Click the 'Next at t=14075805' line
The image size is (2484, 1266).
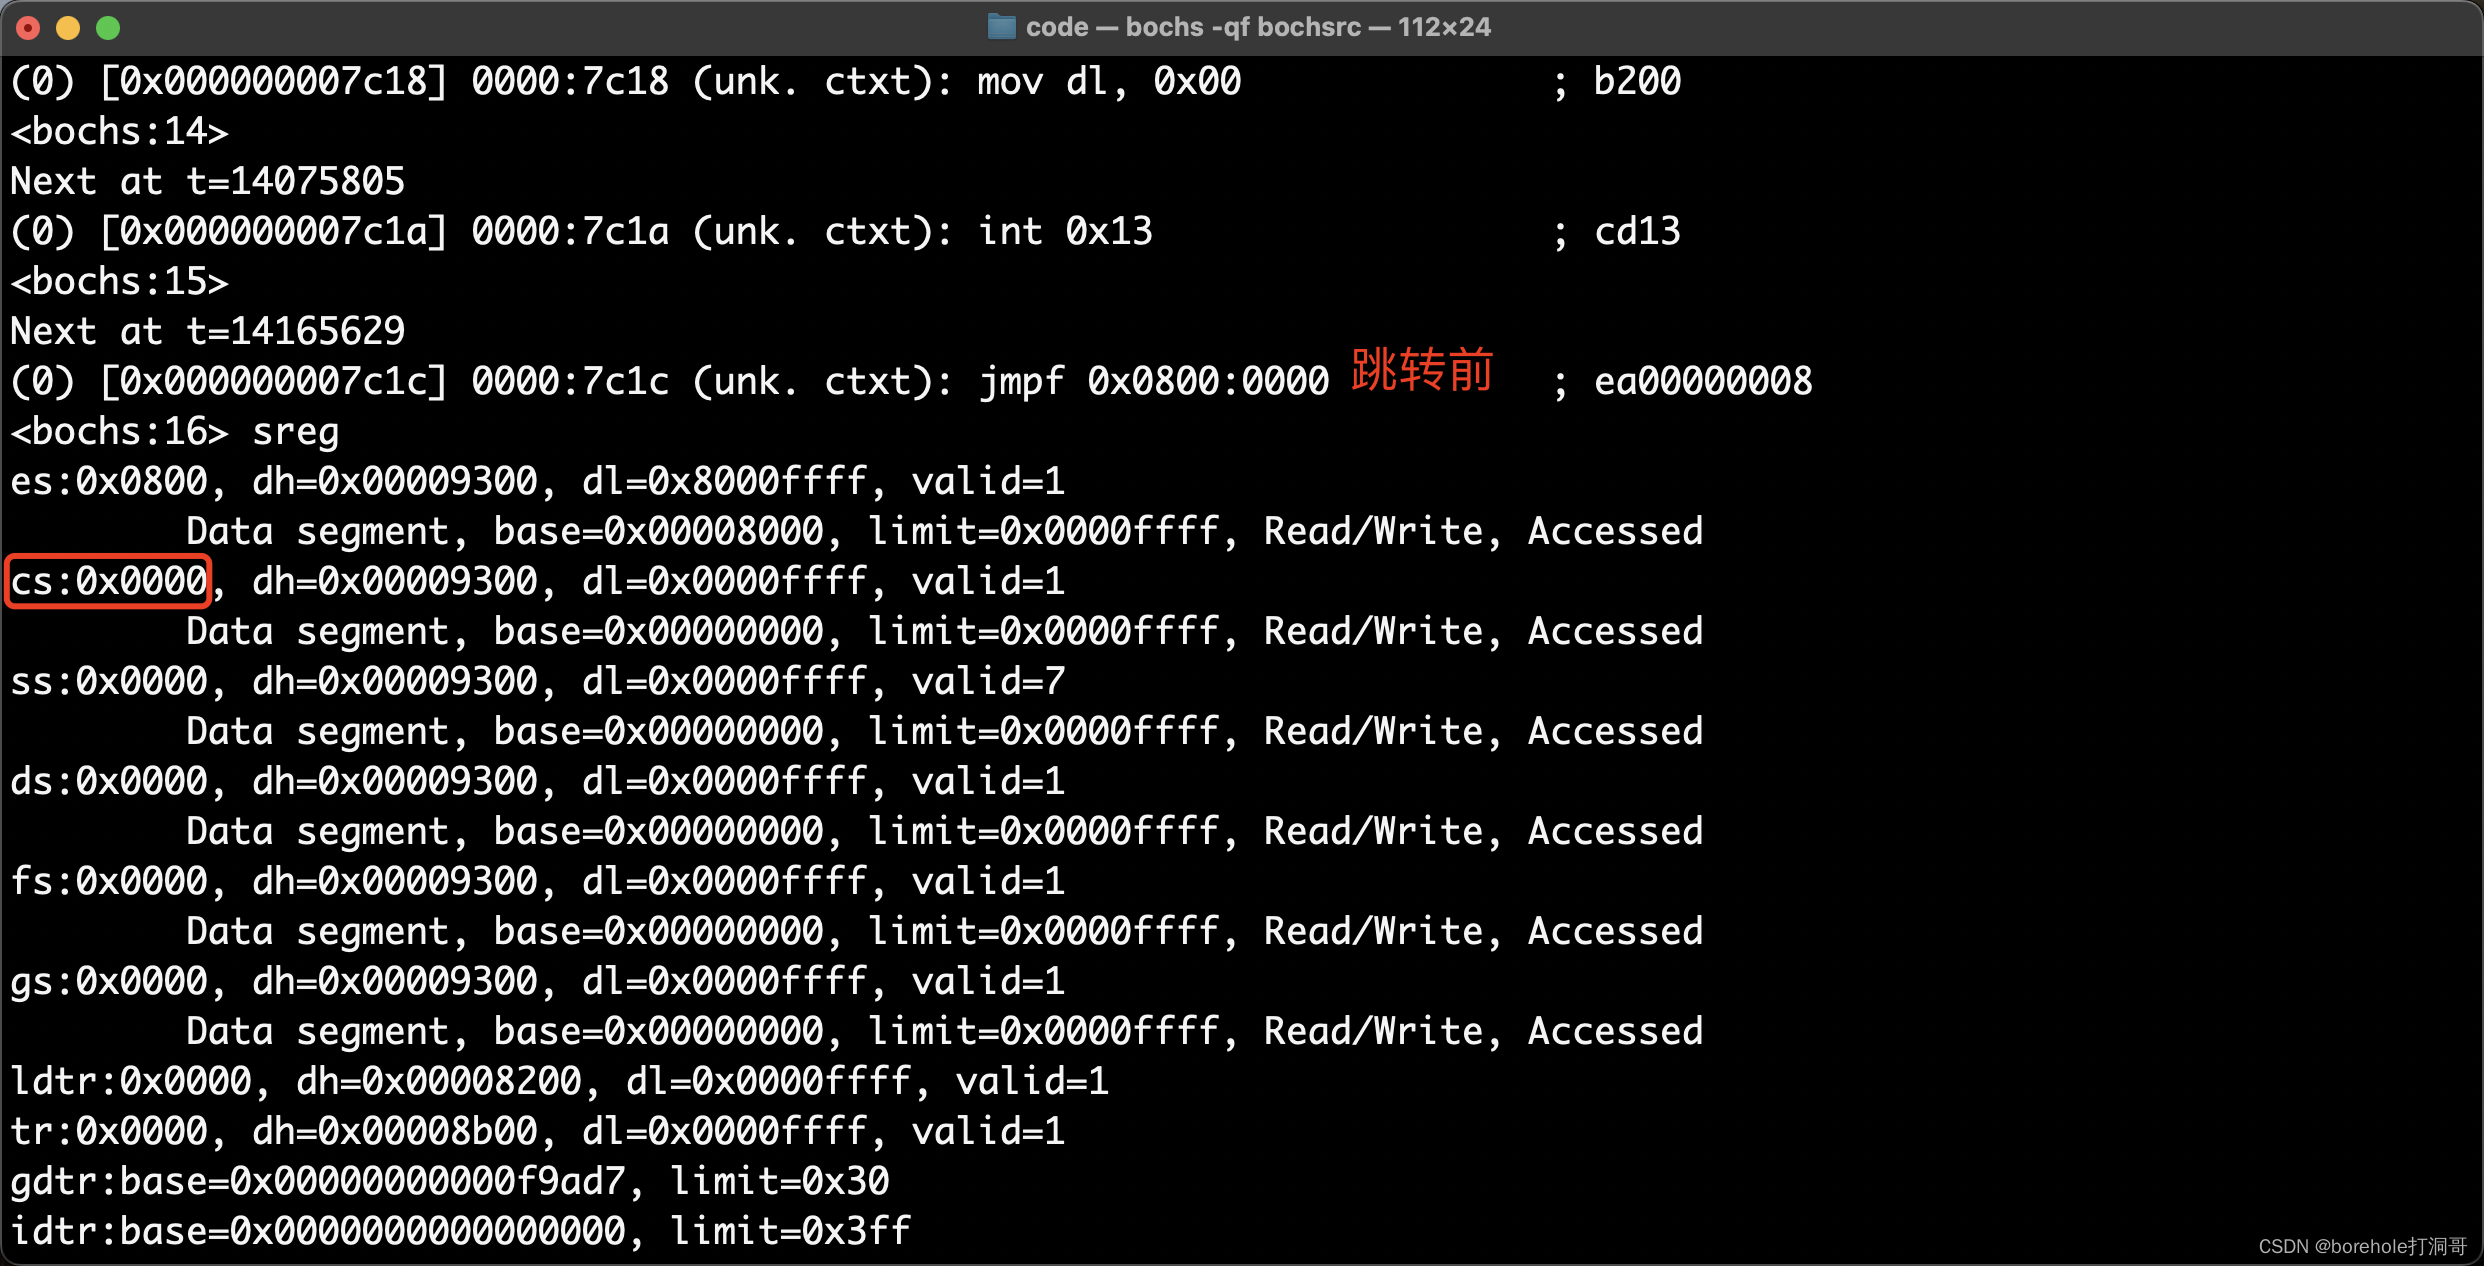pos(207,182)
